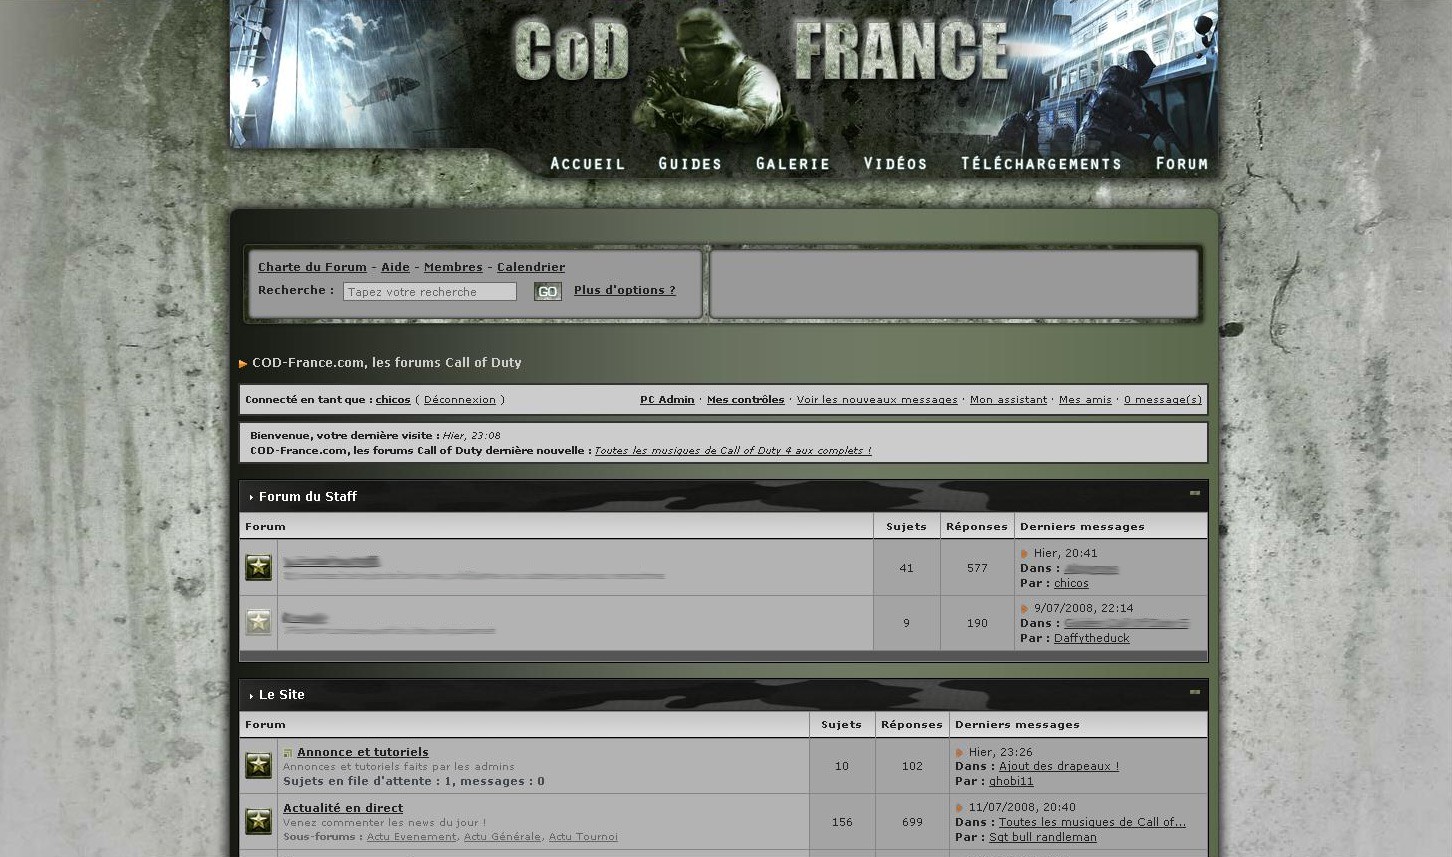Viewport: 1452px width, 857px height.
Task: Open last-post icon for Hier, 23:26
Action: pos(959,752)
